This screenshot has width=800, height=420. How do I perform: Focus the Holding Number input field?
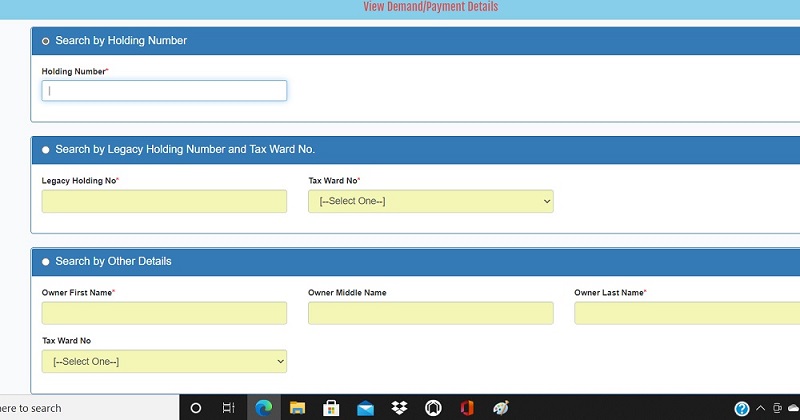pyautogui.click(x=164, y=91)
